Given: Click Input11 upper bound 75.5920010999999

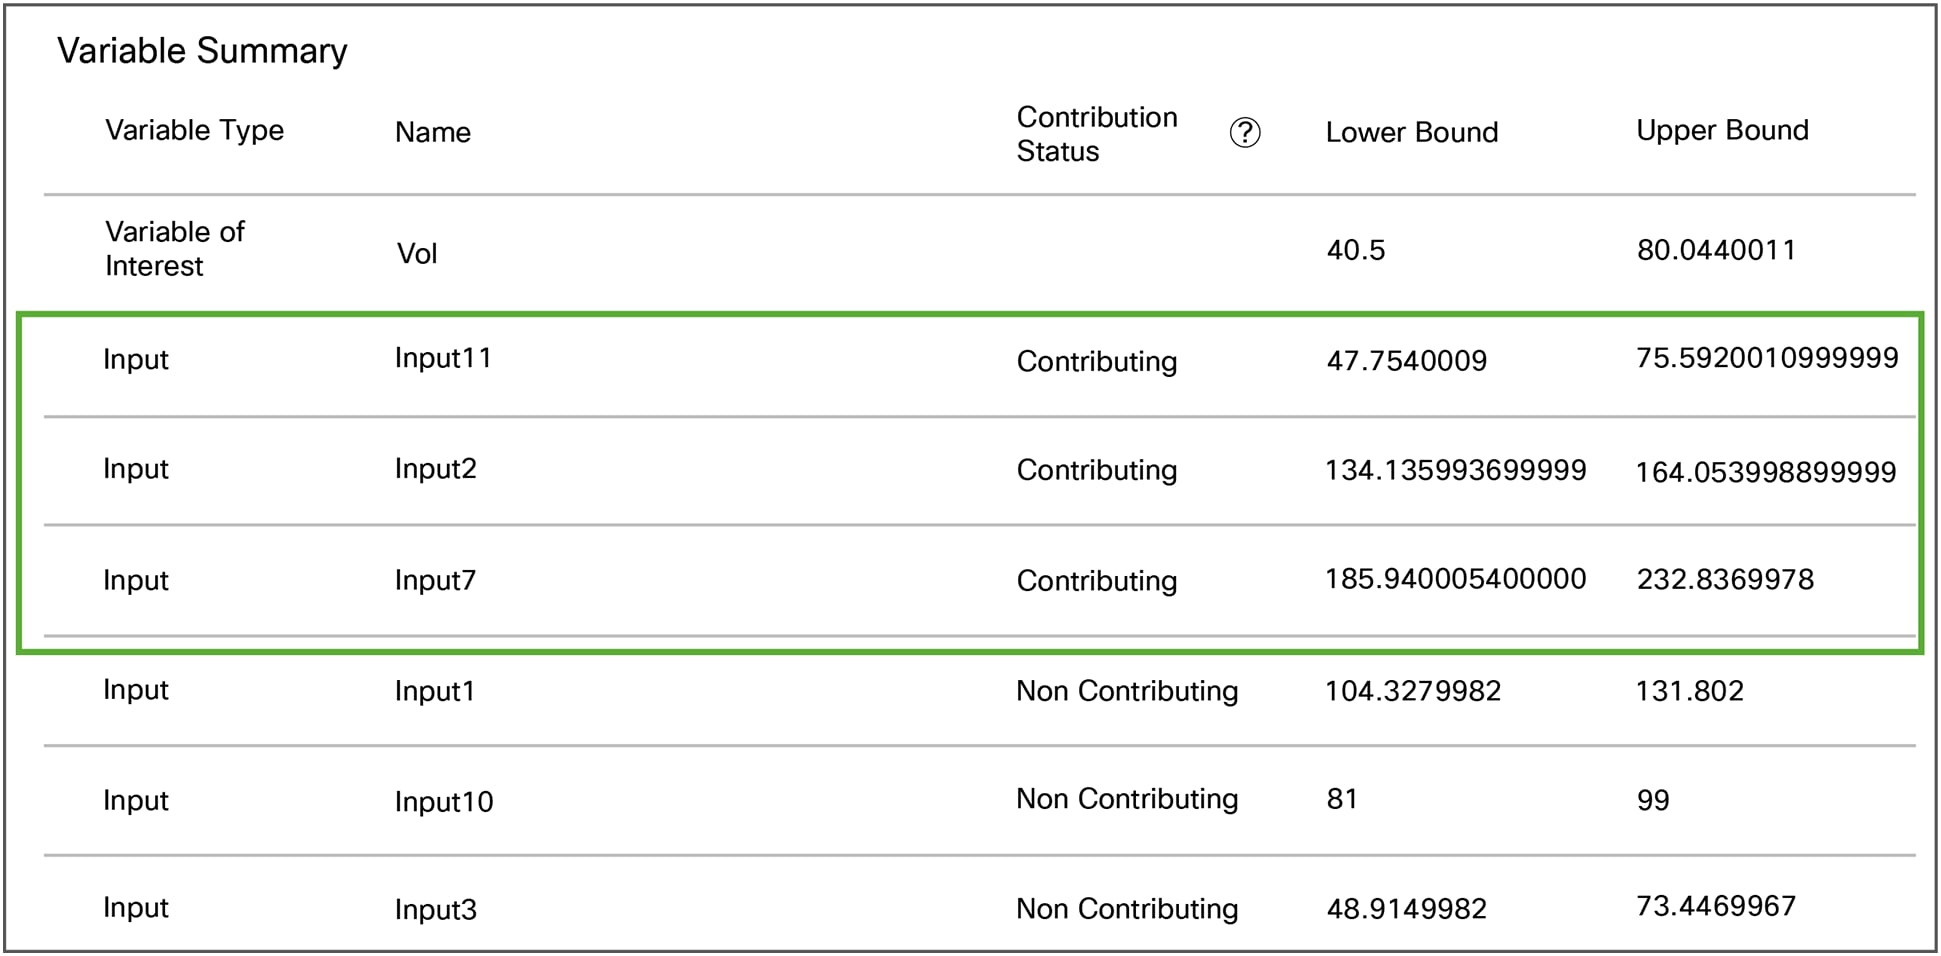Looking at the screenshot, I should (1767, 358).
